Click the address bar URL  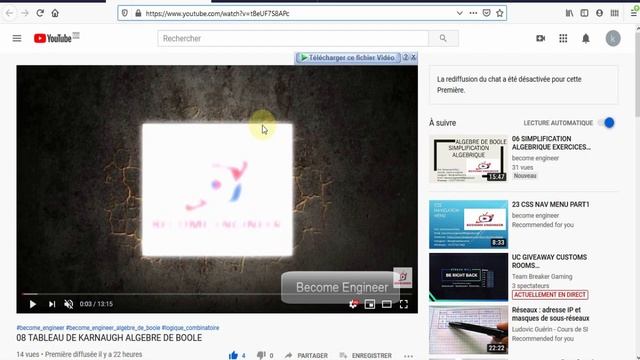[x=217, y=13]
